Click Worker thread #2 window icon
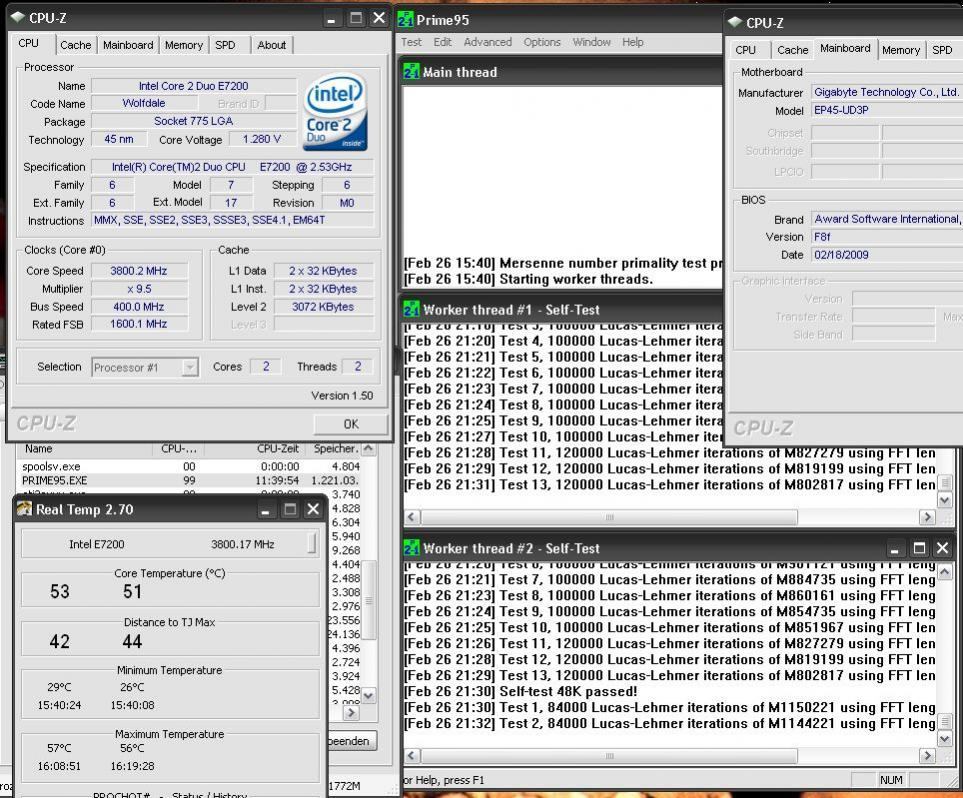Screen dimensions: 963x798 point(411,548)
